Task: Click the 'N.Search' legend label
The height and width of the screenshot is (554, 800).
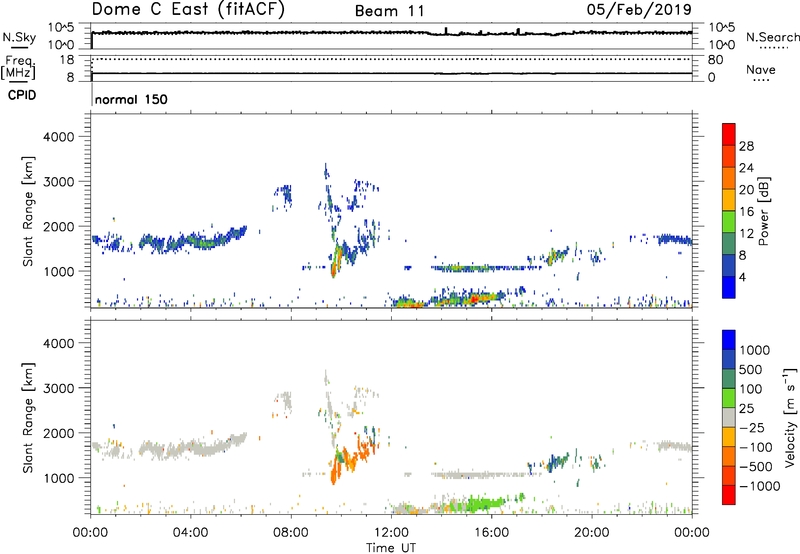Action: tap(772, 37)
